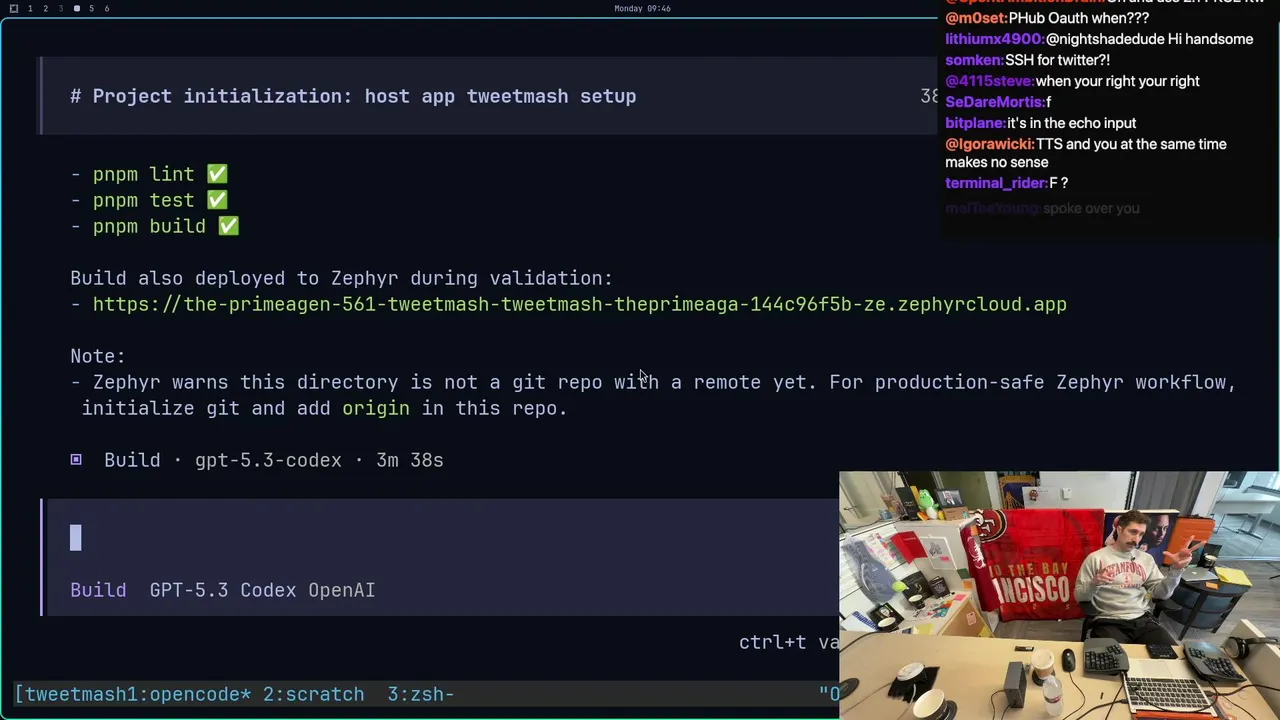Click 'Build also deployed to Zephyr' line

pyautogui.click(x=341, y=278)
